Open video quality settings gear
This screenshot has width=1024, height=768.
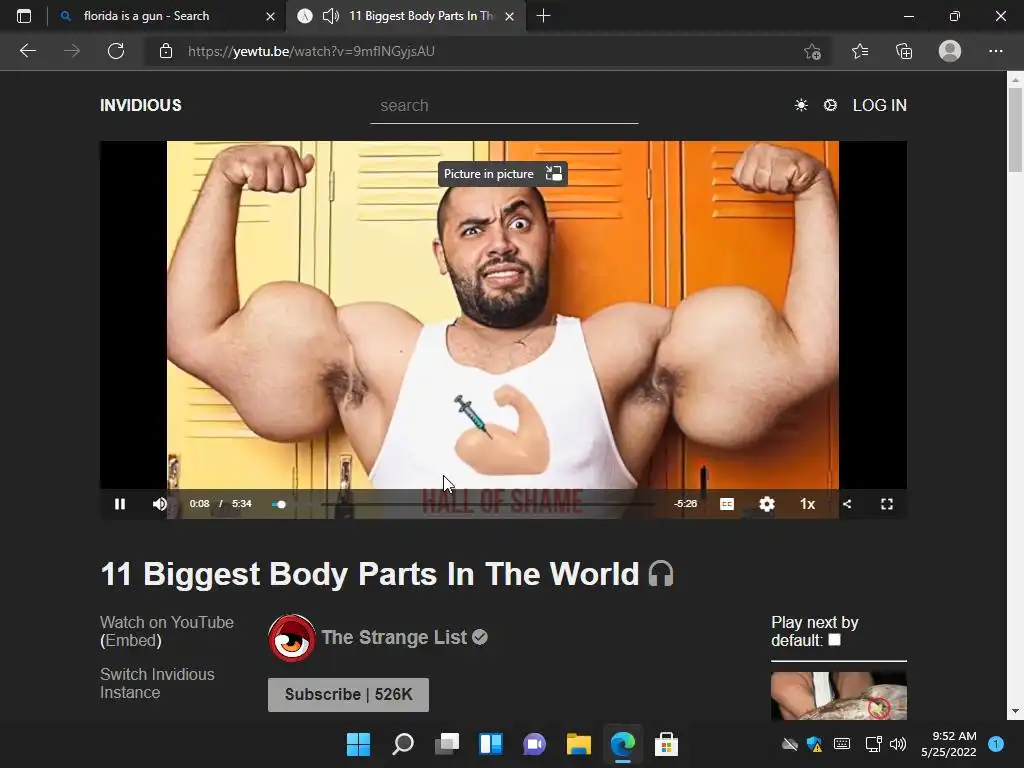[x=767, y=504]
